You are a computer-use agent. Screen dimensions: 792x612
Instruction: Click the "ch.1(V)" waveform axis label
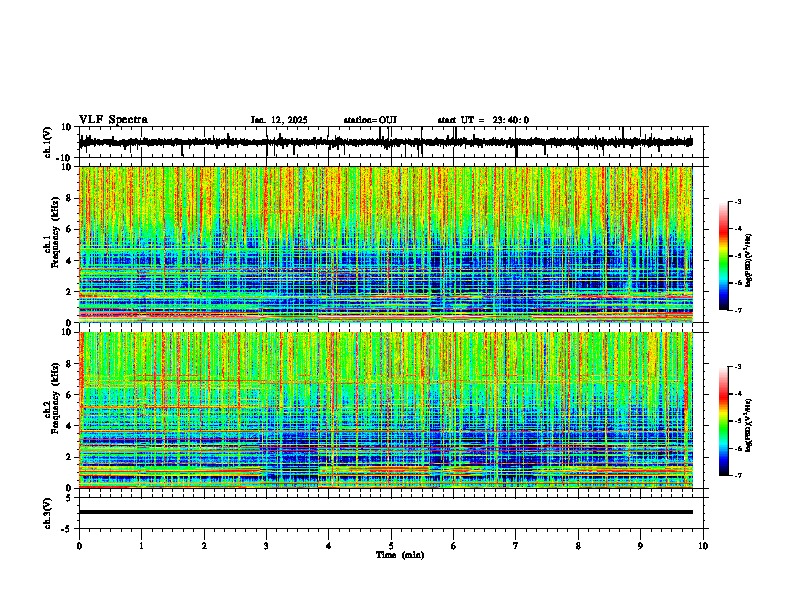click(x=48, y=142)
